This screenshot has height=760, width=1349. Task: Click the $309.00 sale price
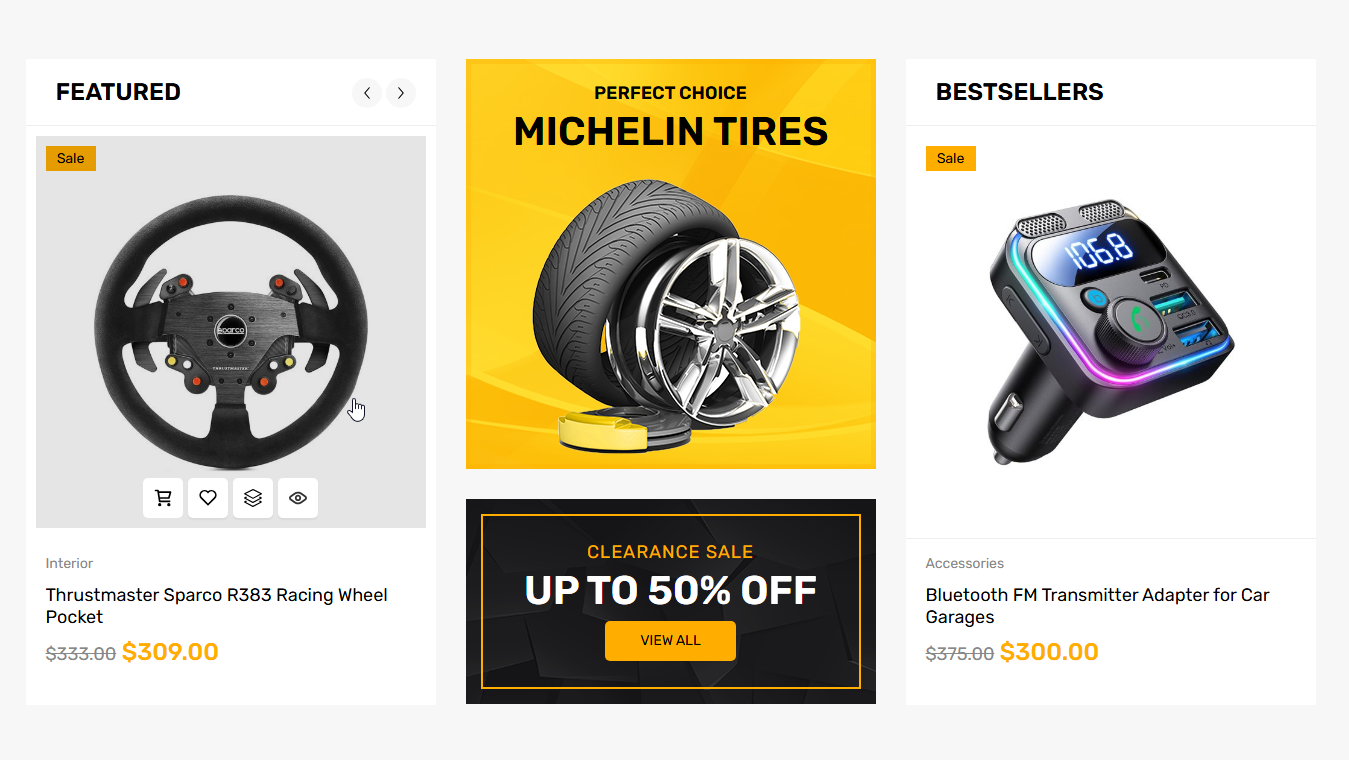[170, 652]
